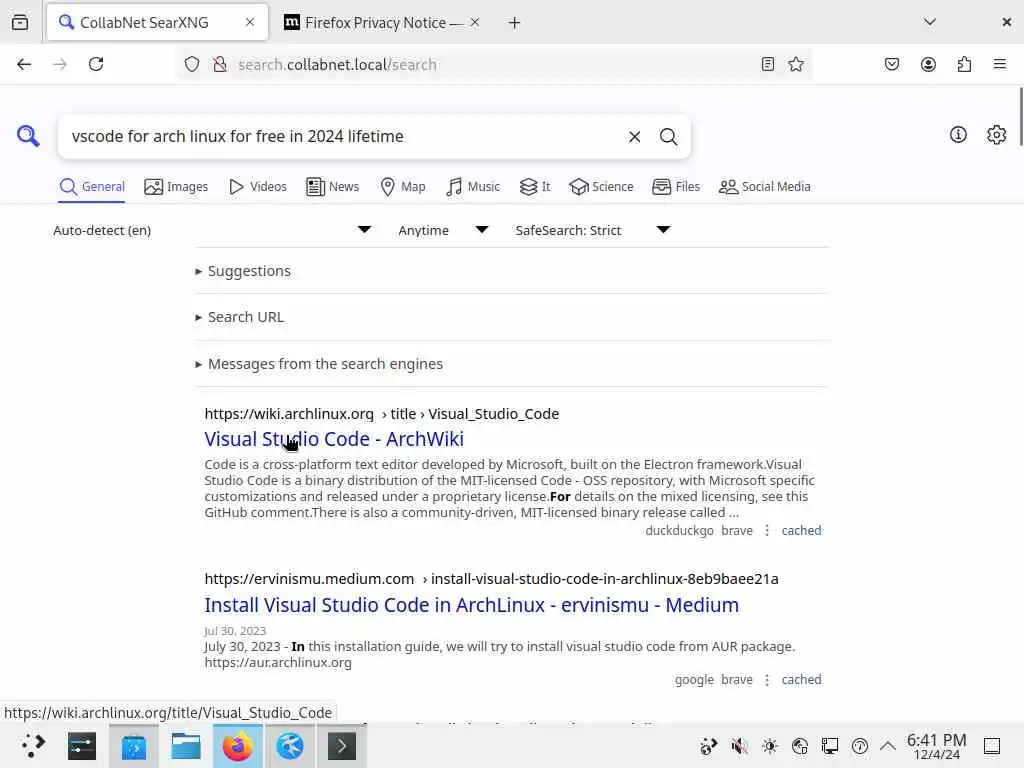Show hidden system tray icons arrow
Screen dimensions: 1024x768
tap(888, 746)
